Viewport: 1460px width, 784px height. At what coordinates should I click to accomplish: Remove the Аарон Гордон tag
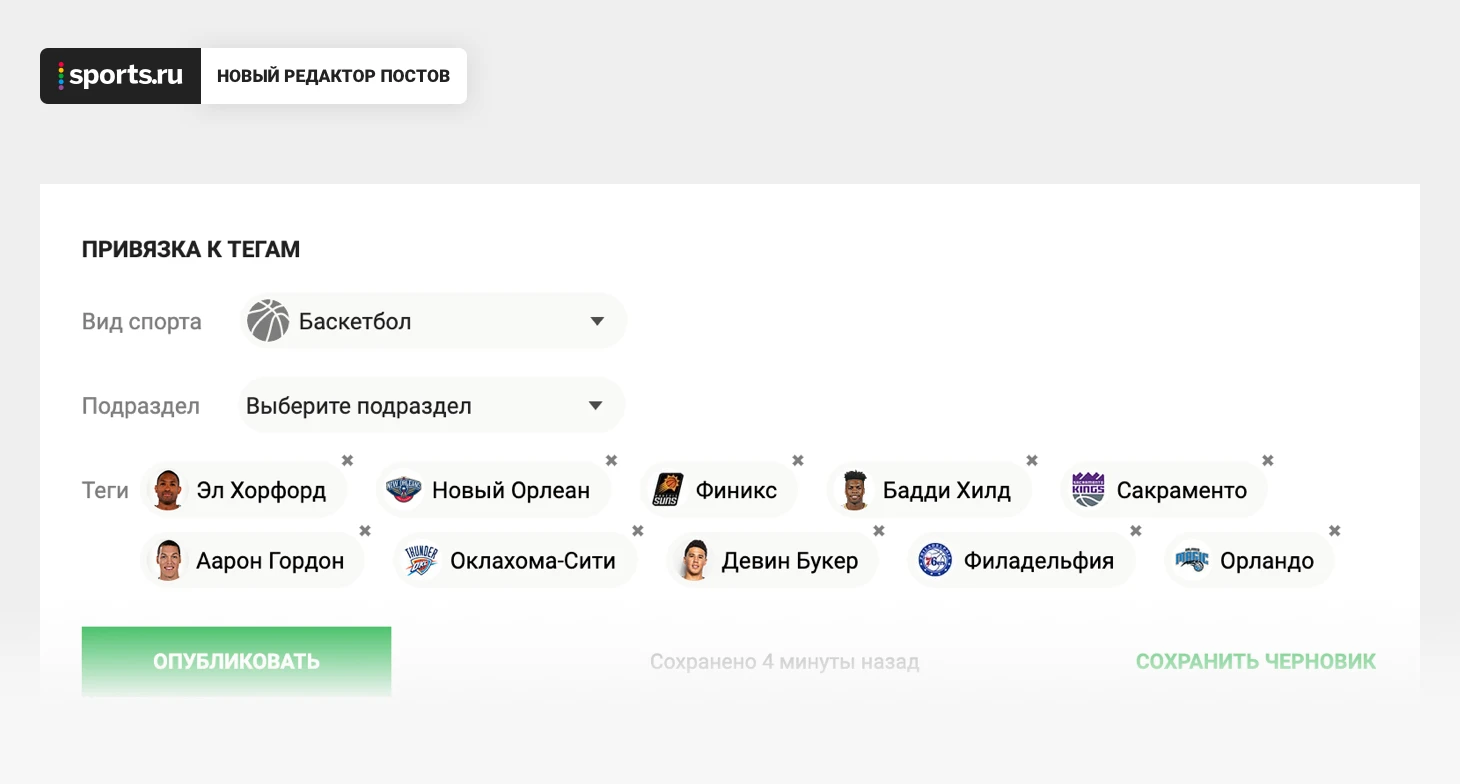[x=365, y=531]
